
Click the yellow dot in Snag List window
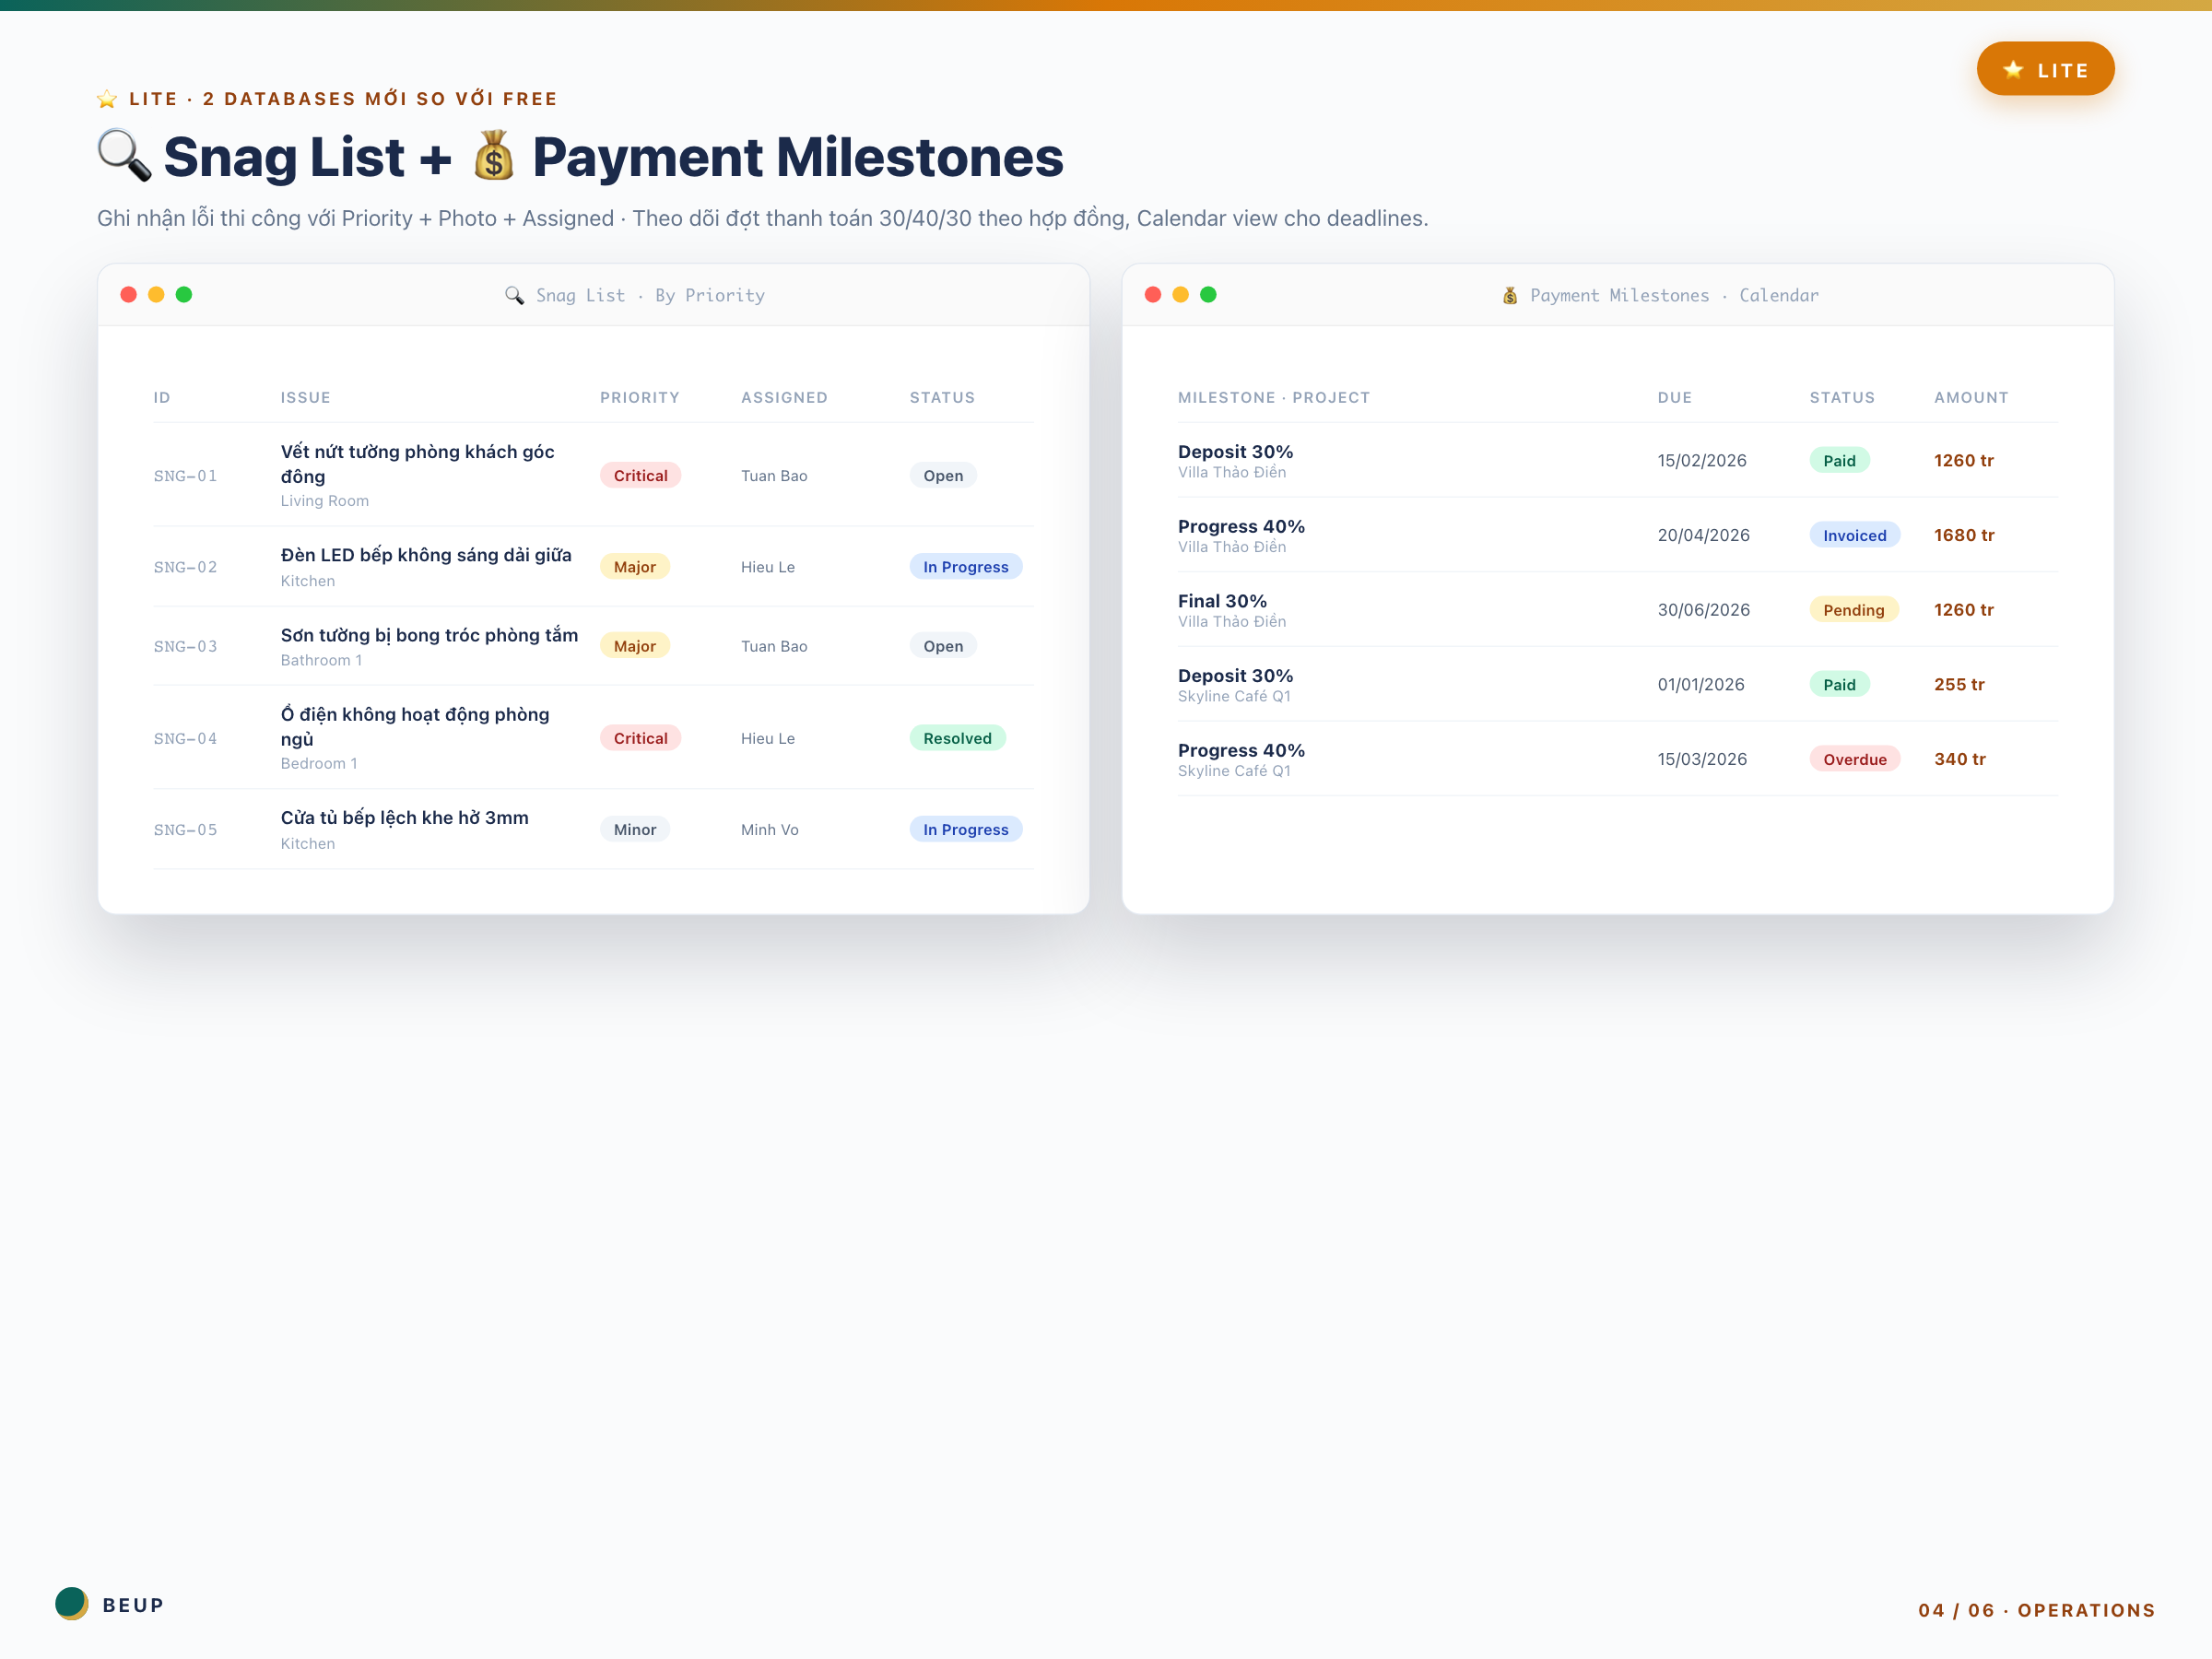[156, 295]
